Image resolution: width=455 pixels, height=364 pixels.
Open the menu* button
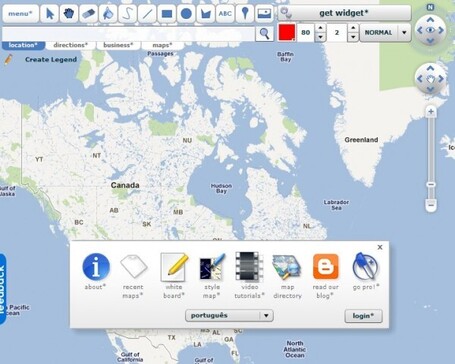tap(20, 14)
